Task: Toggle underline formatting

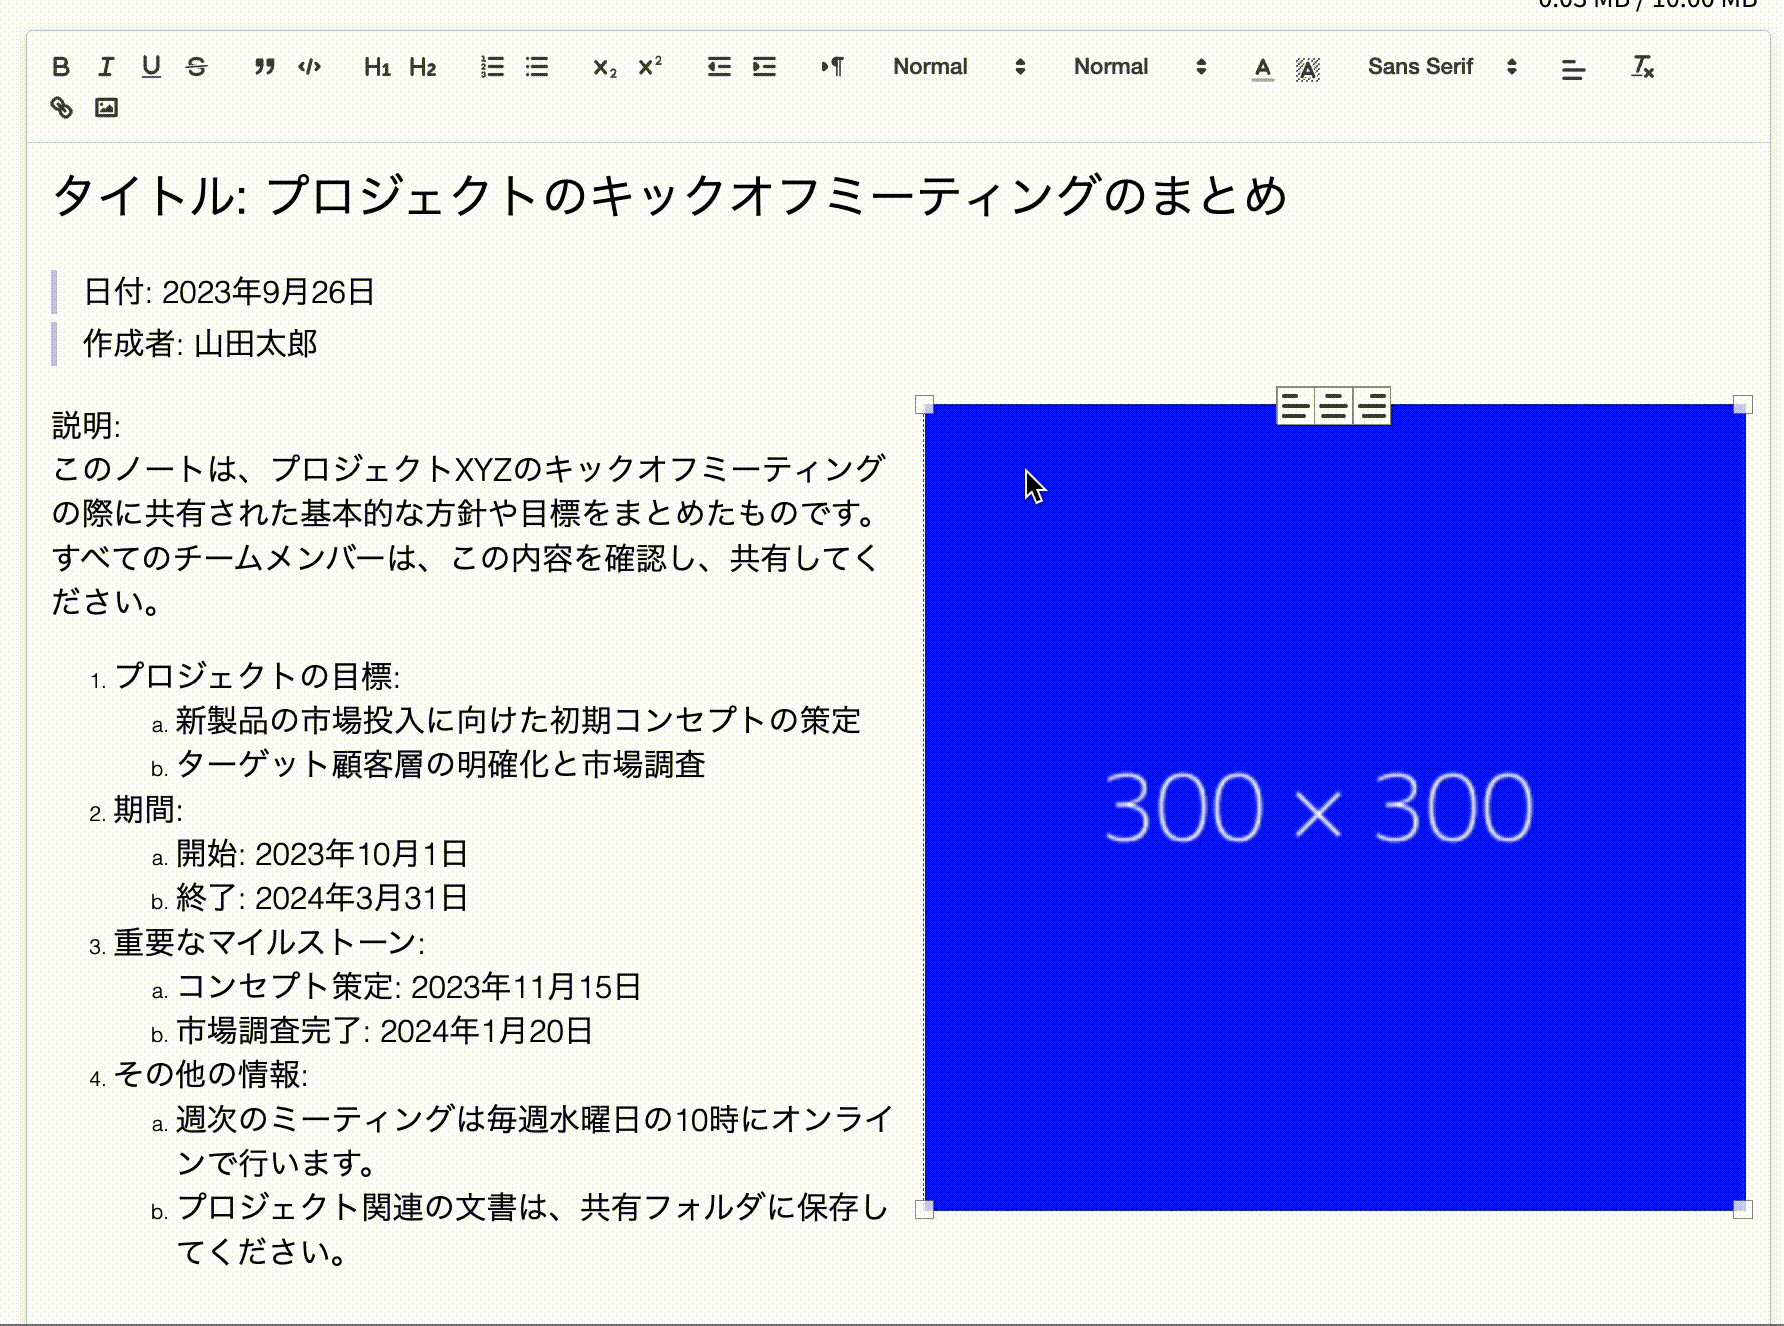Action: tap(151, 67)
